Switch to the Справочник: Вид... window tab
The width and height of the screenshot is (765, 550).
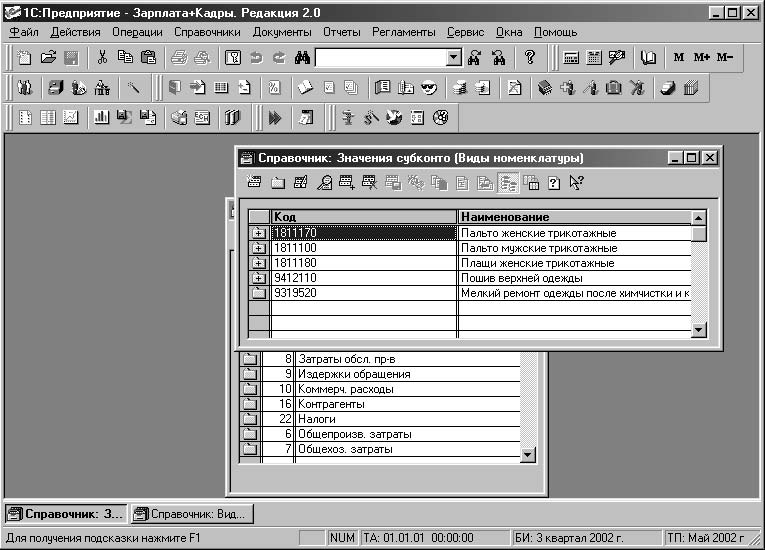[192, 514]
